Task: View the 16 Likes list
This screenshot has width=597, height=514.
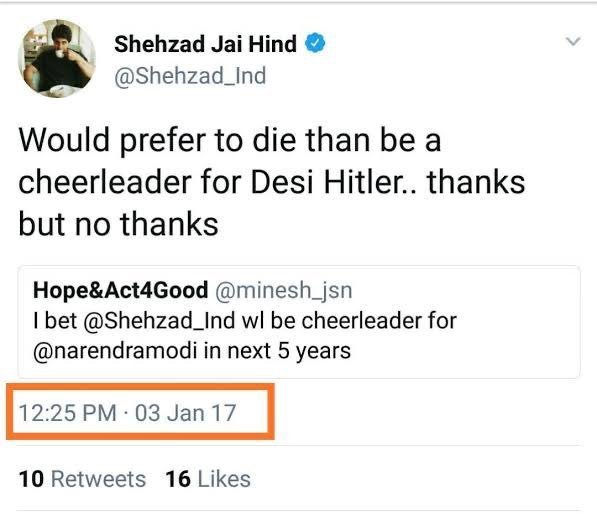Action: coord(208,479)
